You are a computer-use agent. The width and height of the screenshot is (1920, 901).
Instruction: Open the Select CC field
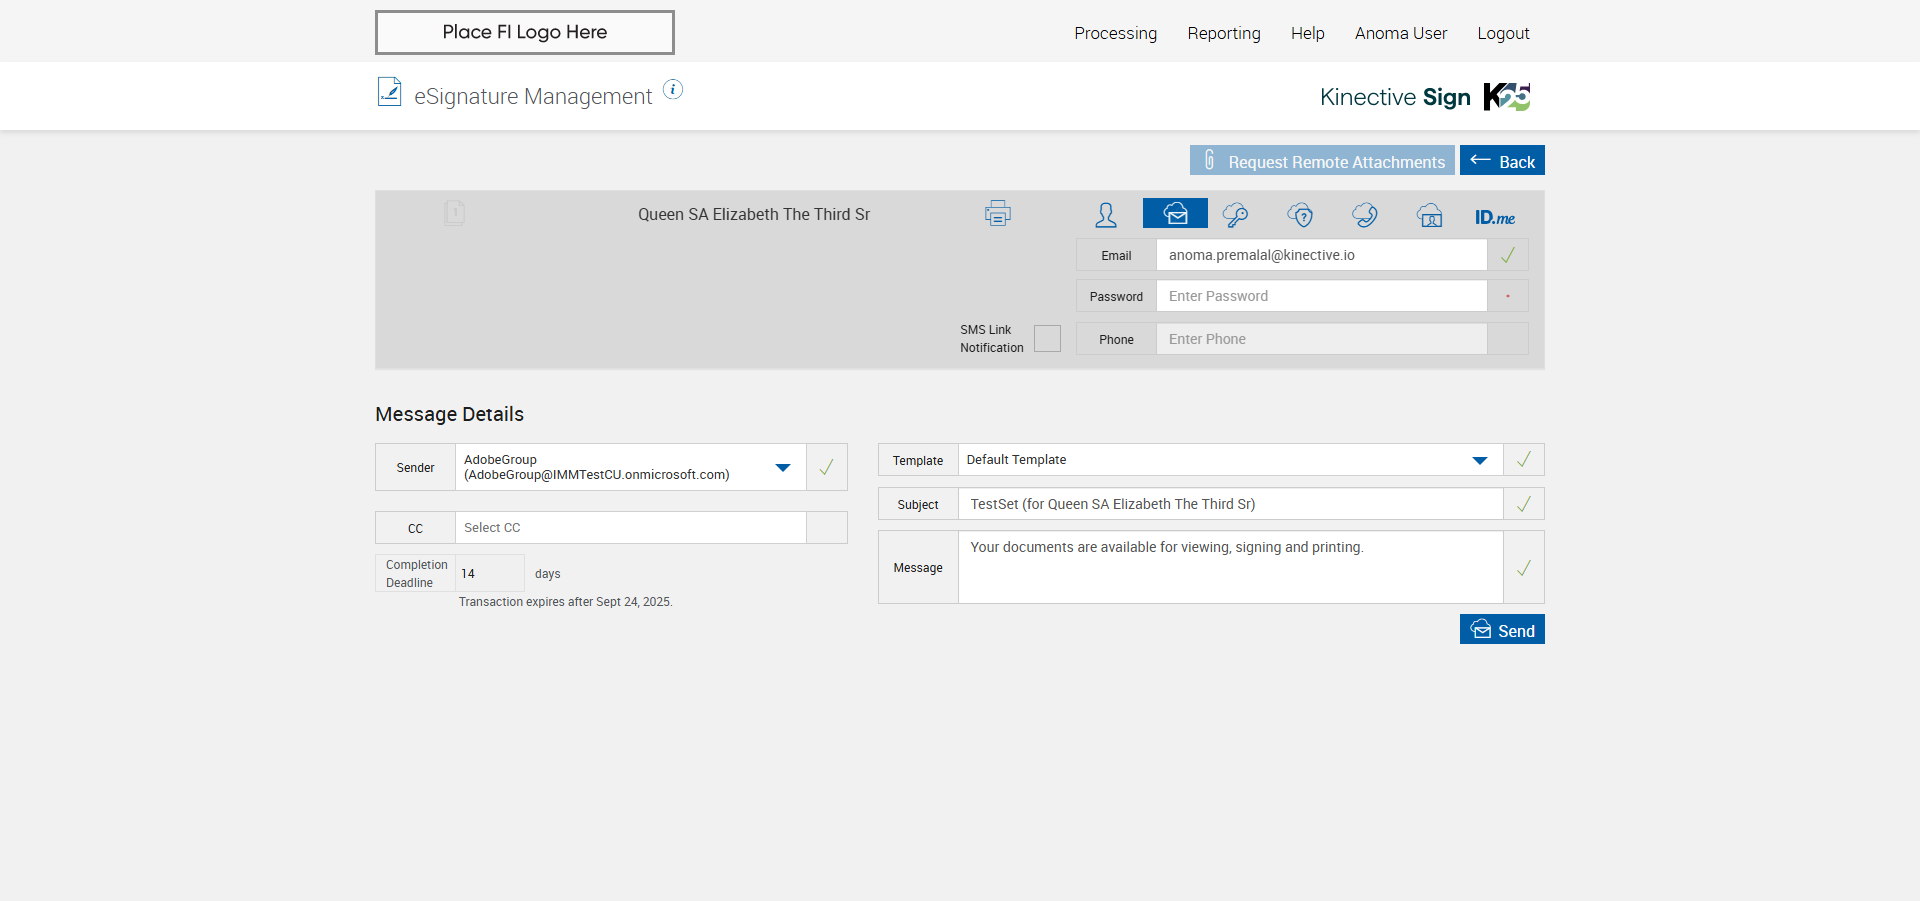[x=630, y=528]
